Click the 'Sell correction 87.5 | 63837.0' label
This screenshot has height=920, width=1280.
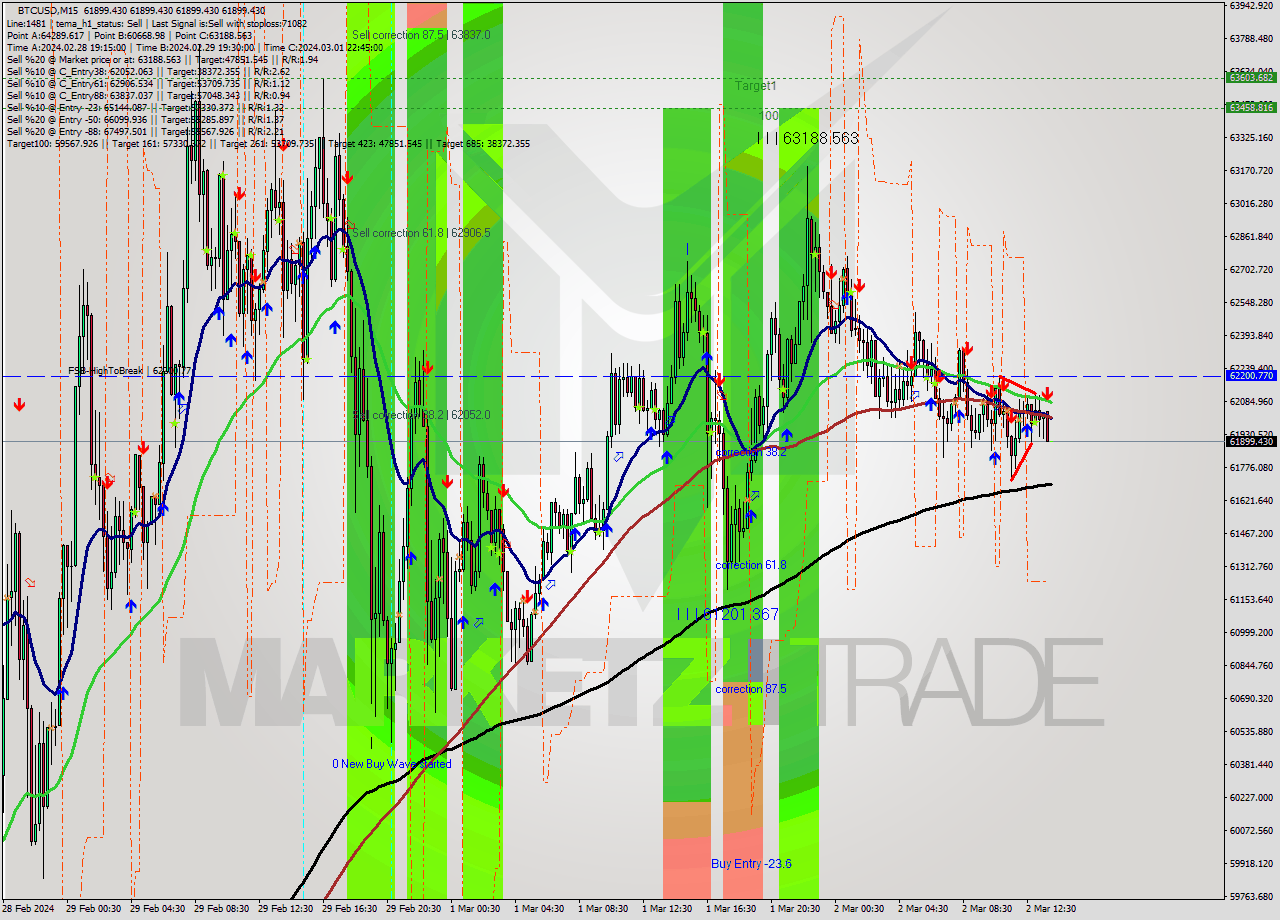(421, 35)
